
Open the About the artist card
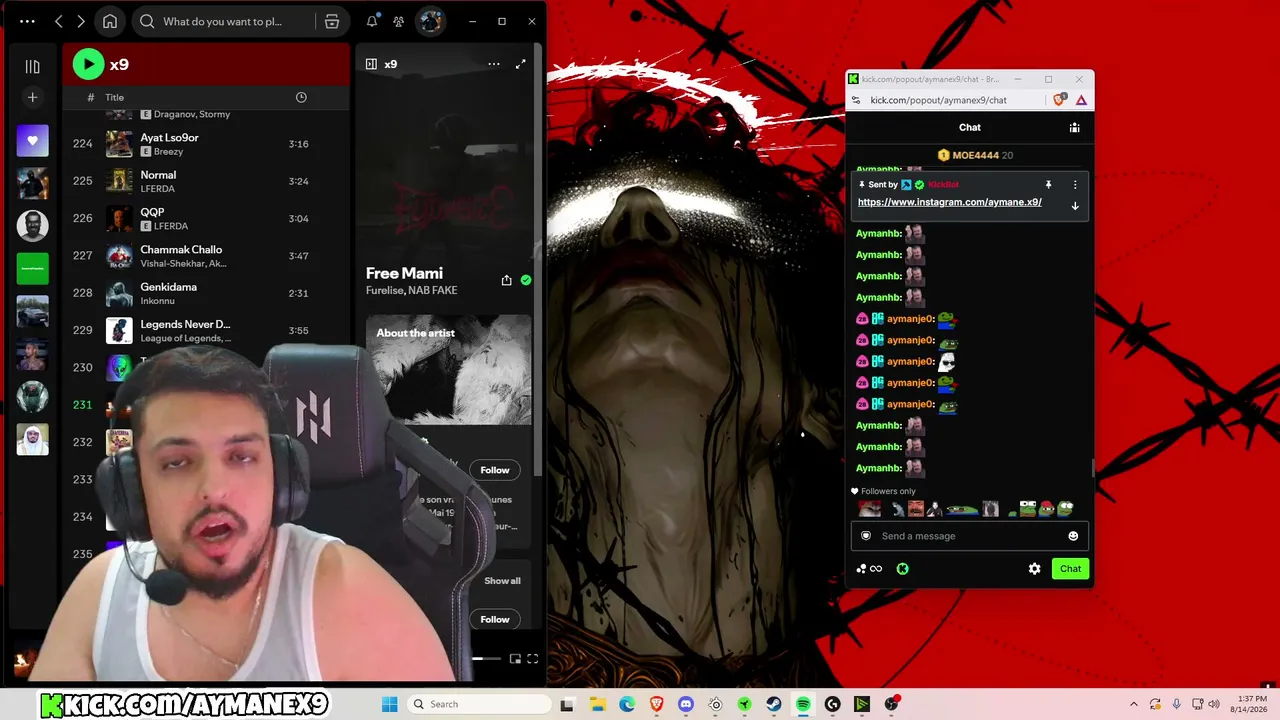pos(449,370)
